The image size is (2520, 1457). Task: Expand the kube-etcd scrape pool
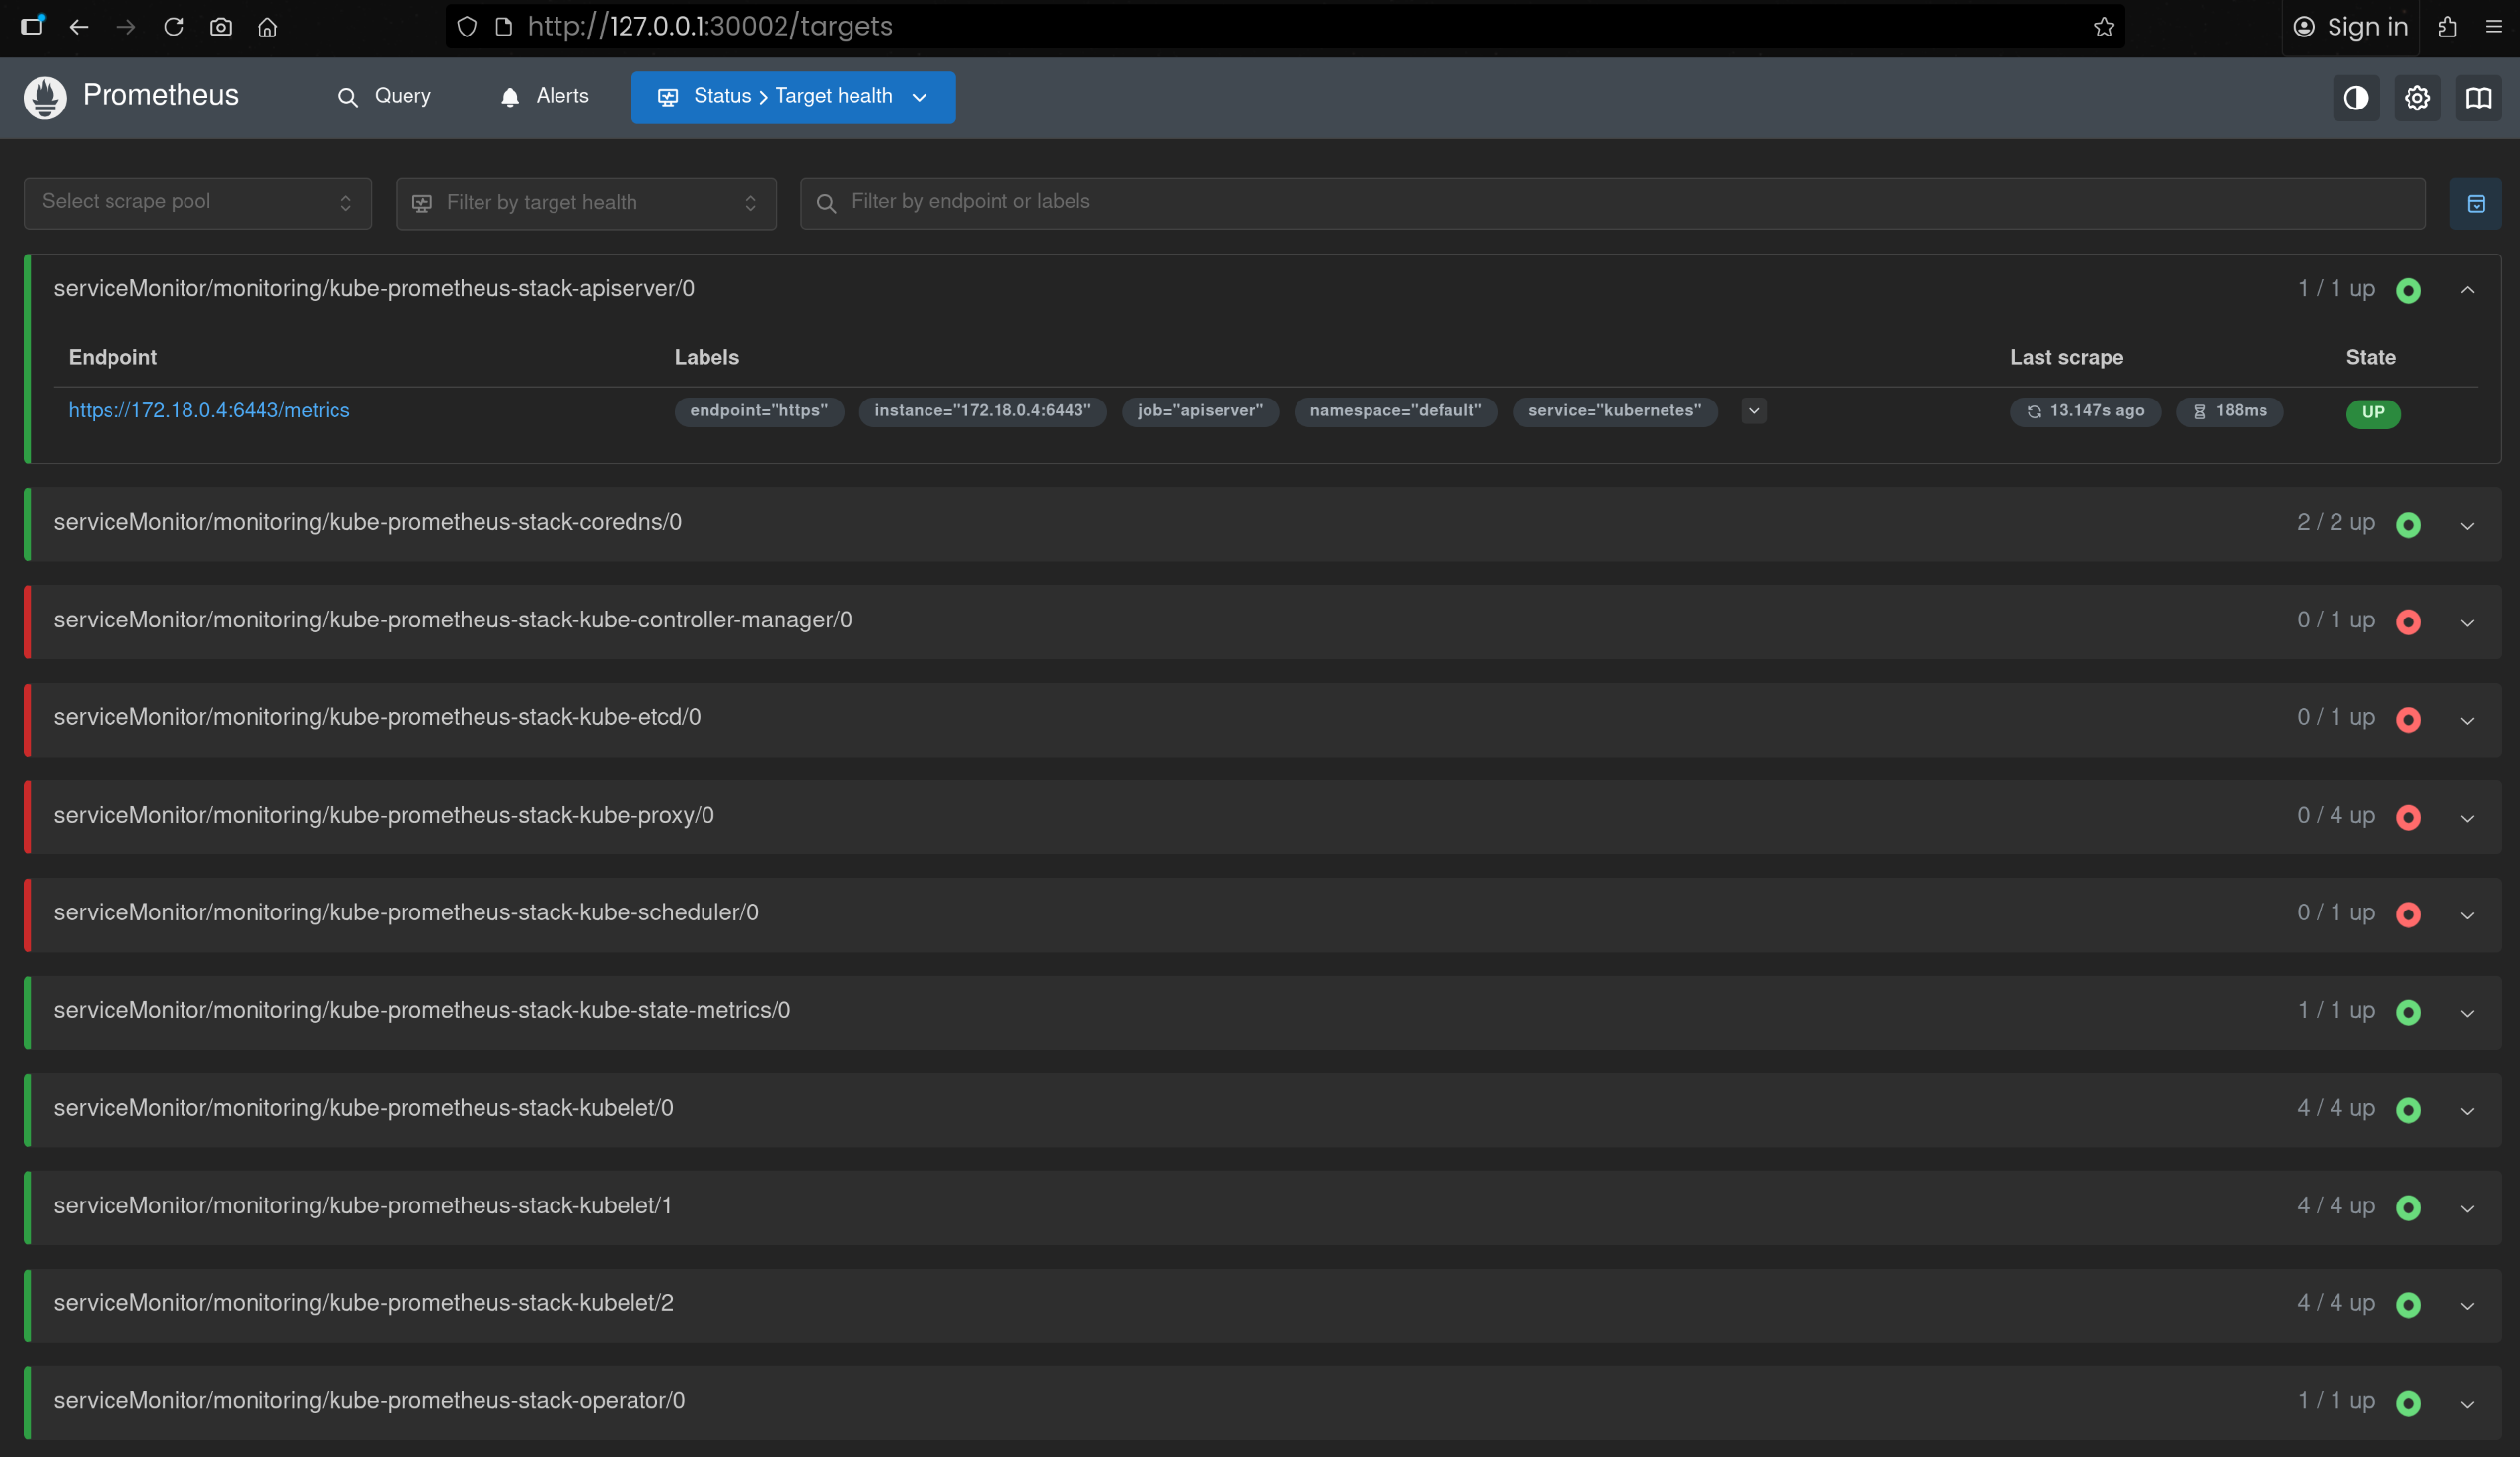(2466, 720)
